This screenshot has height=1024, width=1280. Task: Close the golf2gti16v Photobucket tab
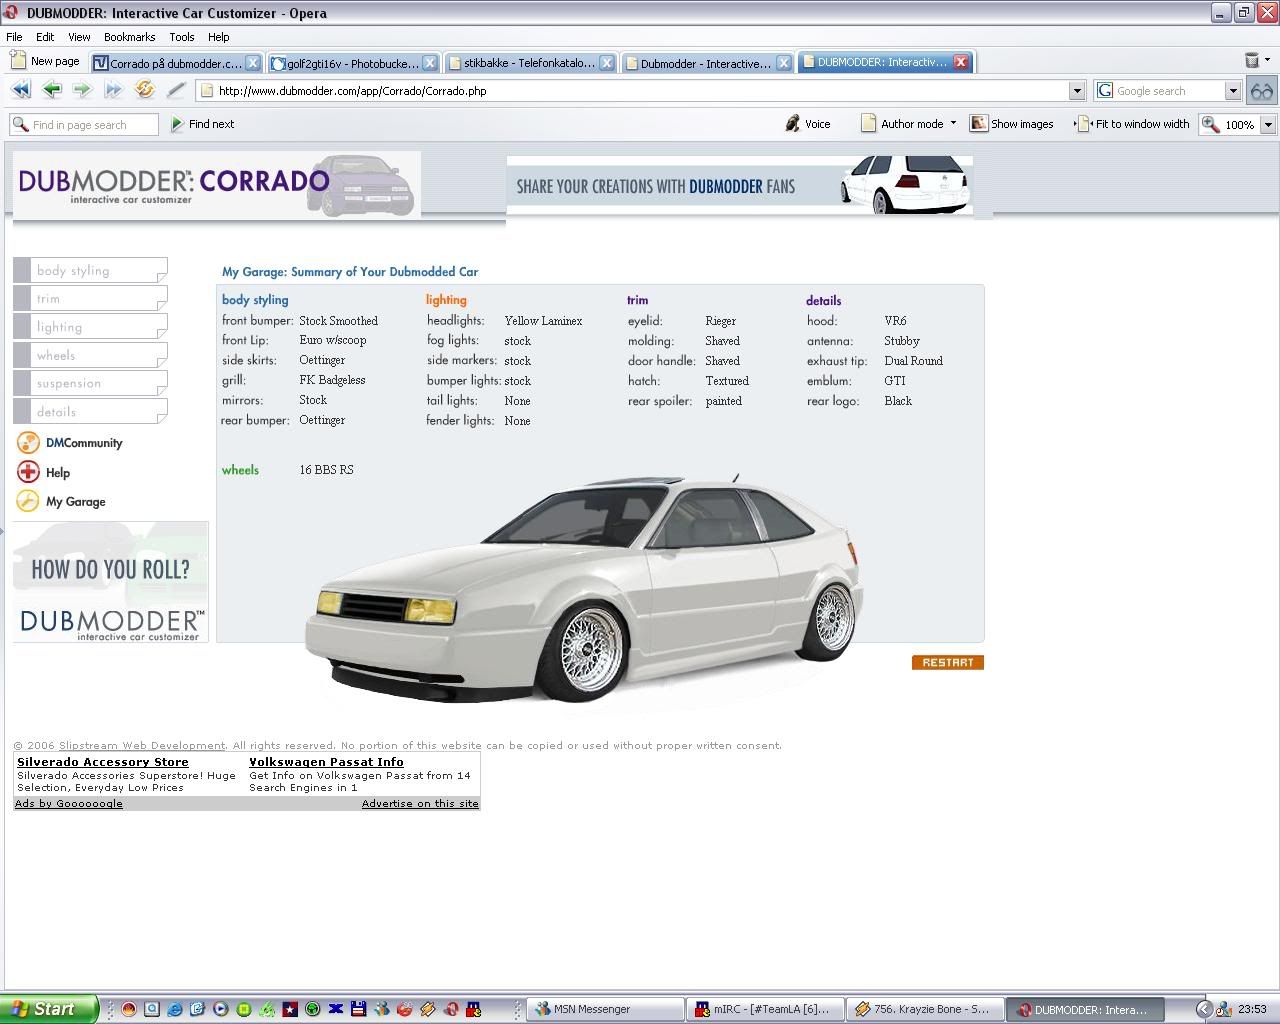pyautogui.click(x=429, y=63)
